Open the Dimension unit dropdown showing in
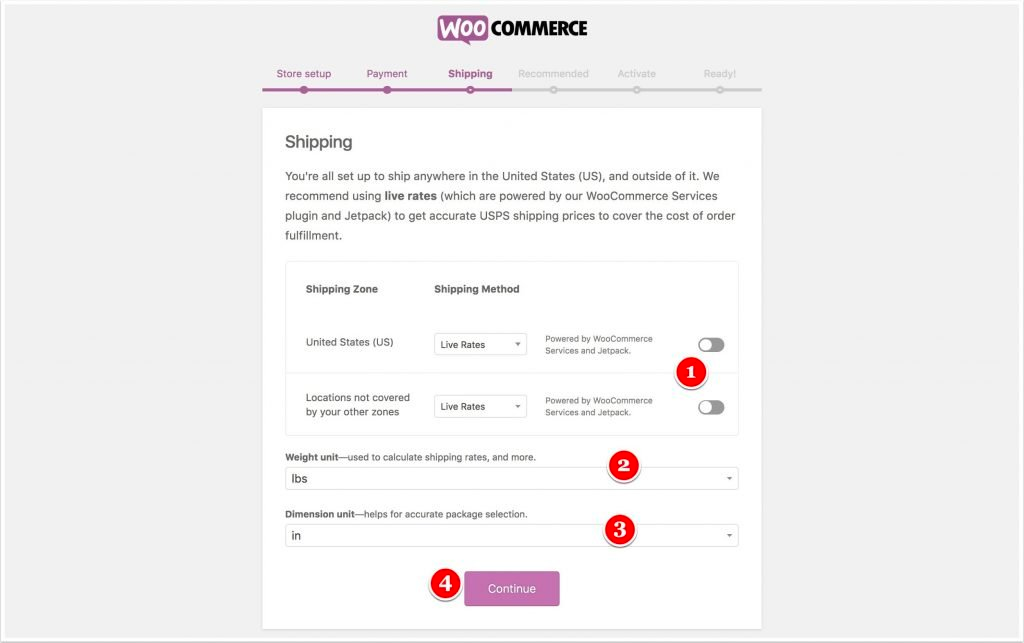The width and height of the screenshot is (1024, 643). coord(512,535)
